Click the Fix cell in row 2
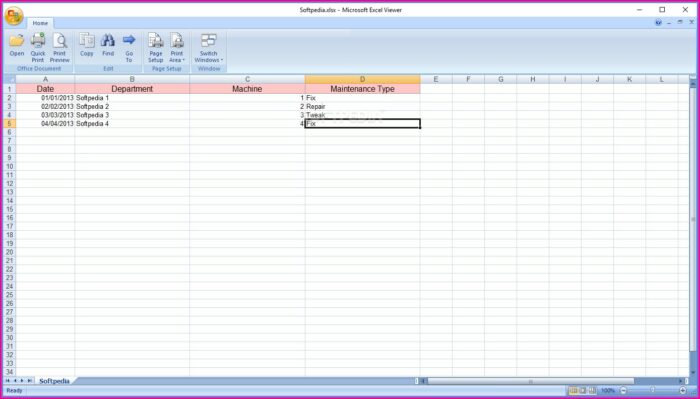 tap(362, 98)
